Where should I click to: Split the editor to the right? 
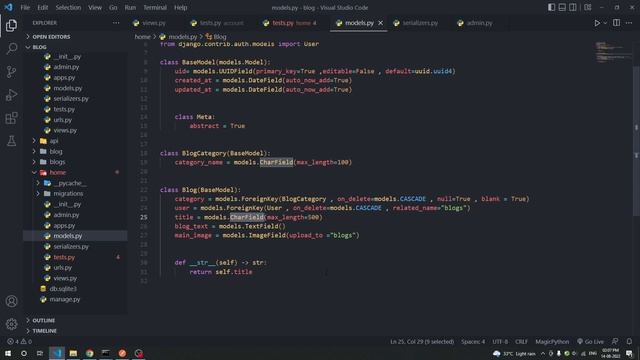tap(616, 23)
